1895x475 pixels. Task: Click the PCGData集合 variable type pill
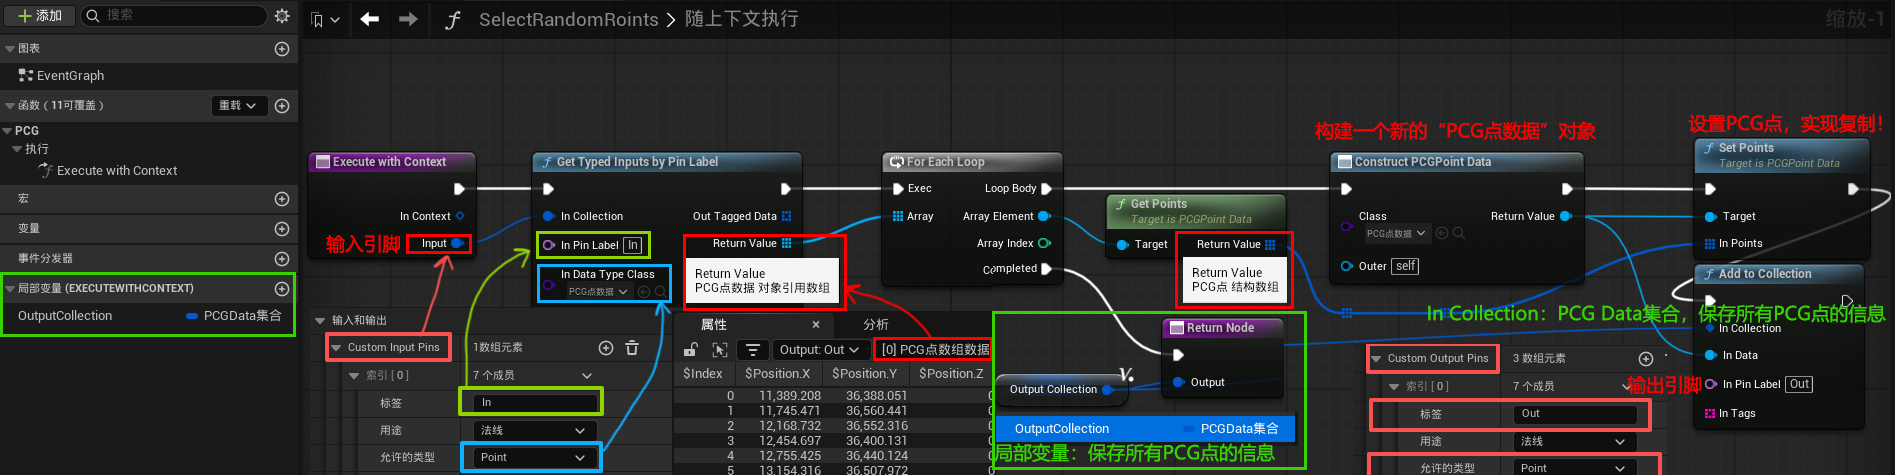(234, 316)
